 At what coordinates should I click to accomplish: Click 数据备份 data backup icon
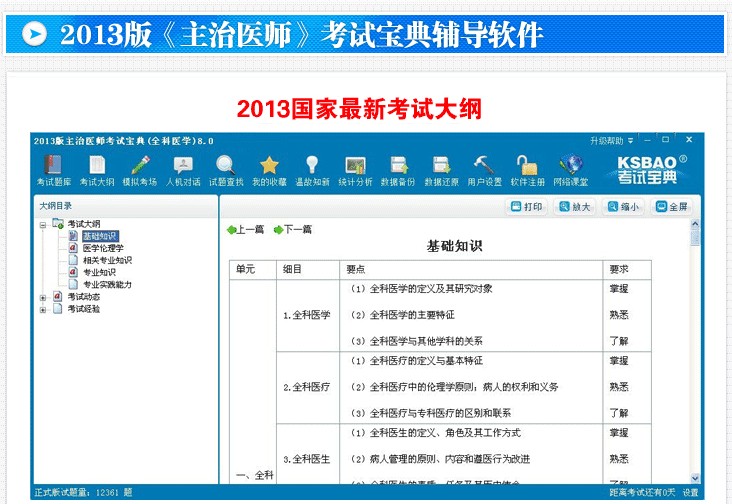398,171
